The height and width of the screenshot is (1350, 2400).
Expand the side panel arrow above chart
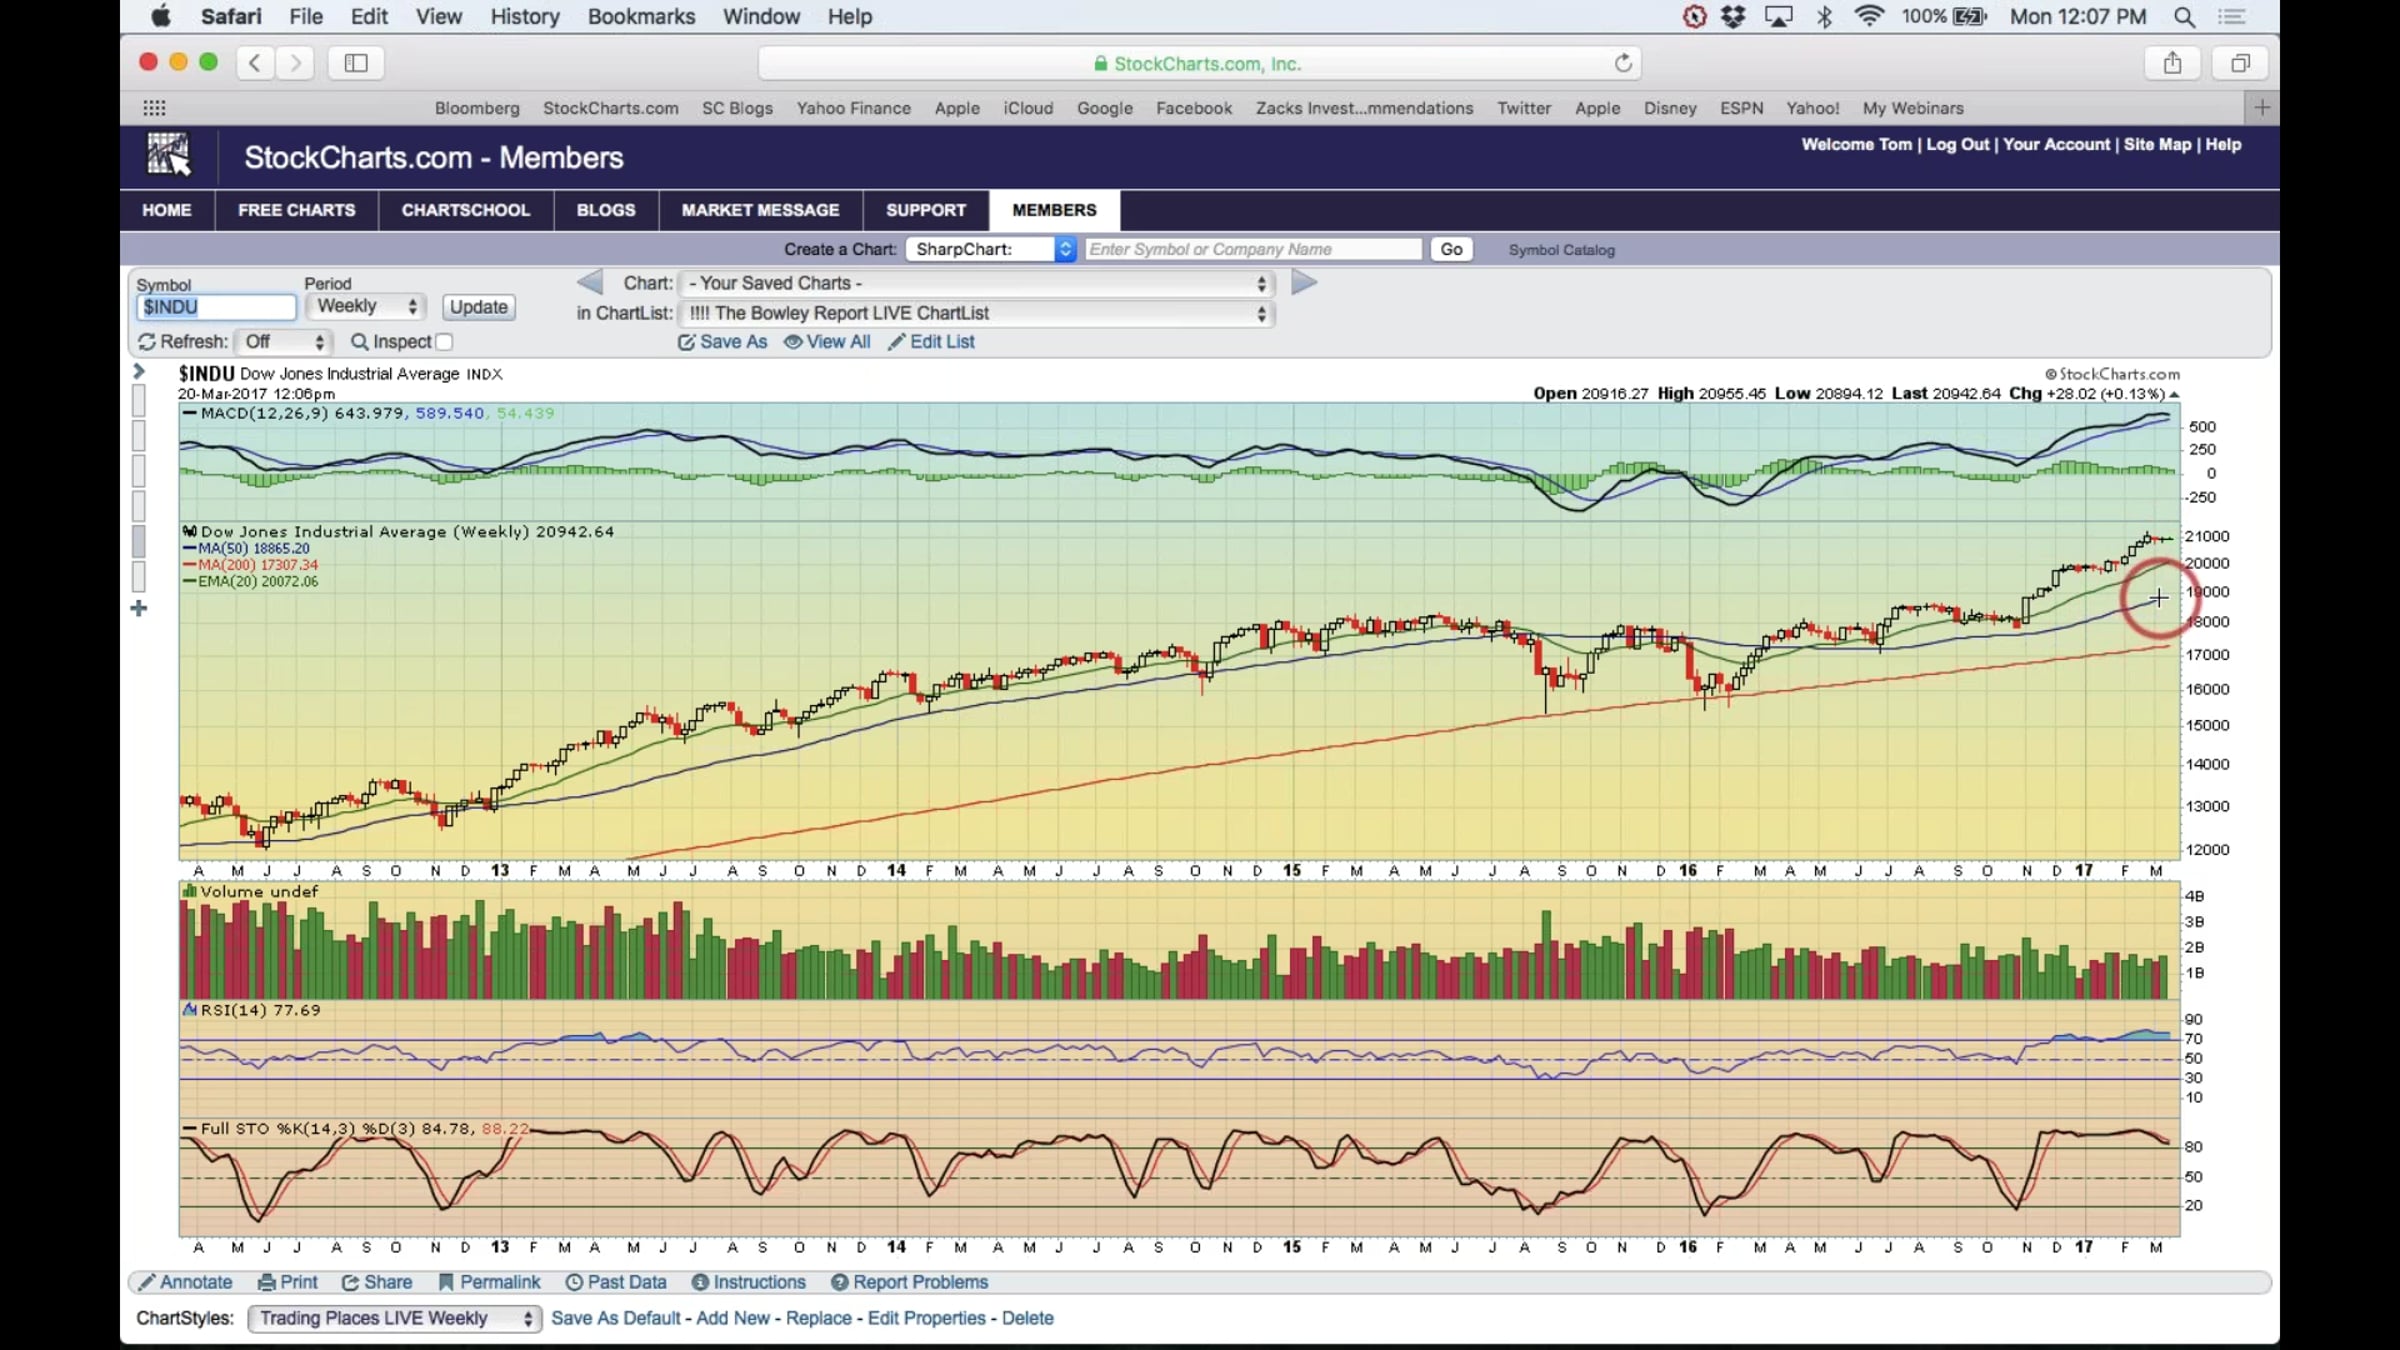[x=139, y=371]
